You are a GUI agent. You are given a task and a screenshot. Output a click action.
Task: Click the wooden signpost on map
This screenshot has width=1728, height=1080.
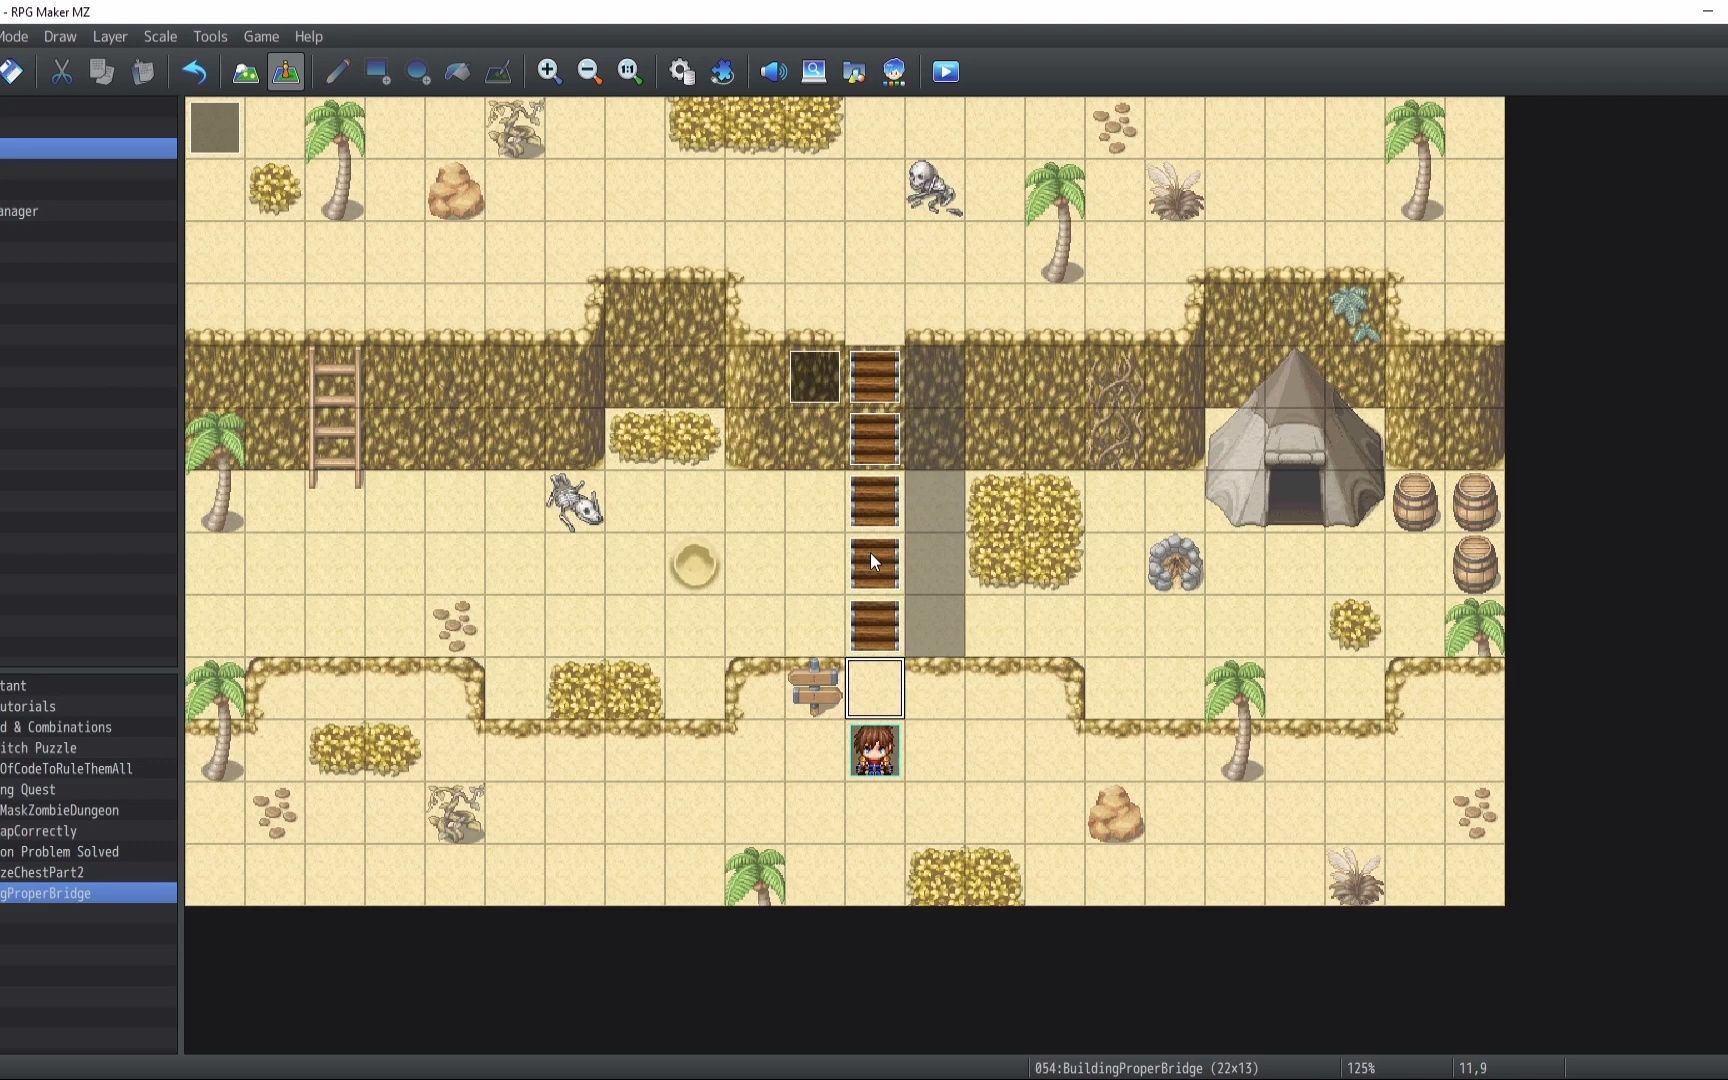point(815,688)
